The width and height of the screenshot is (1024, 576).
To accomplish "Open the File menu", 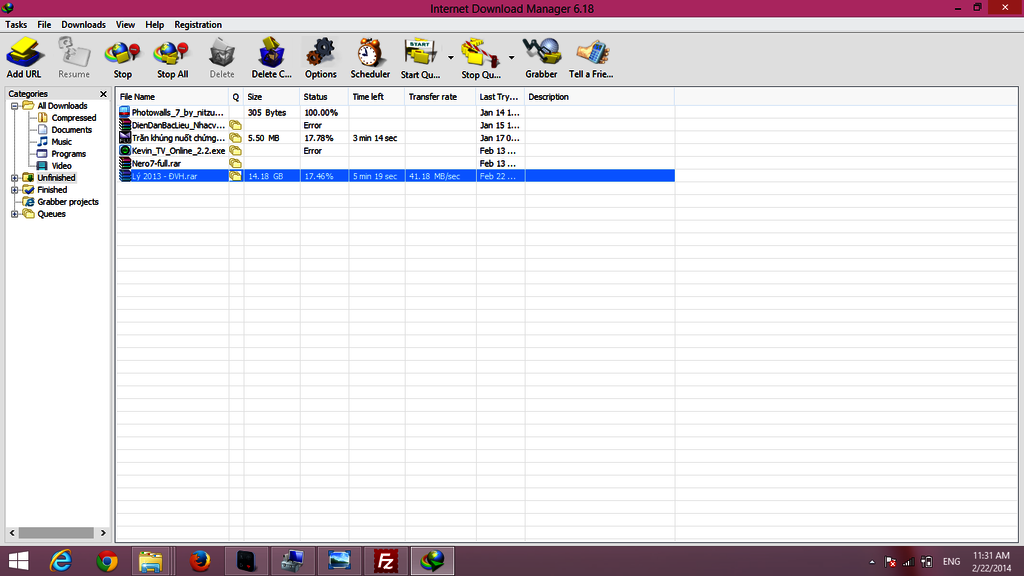I will [x=44, y=25].
